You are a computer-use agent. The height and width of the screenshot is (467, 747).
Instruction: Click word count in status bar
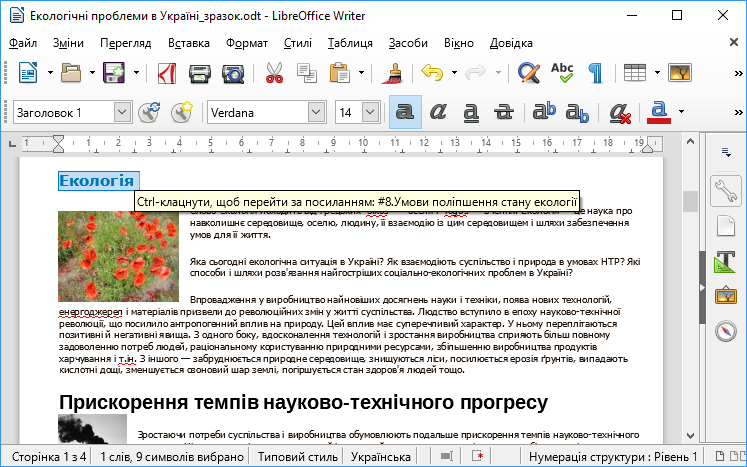click(x=172, y=457)
